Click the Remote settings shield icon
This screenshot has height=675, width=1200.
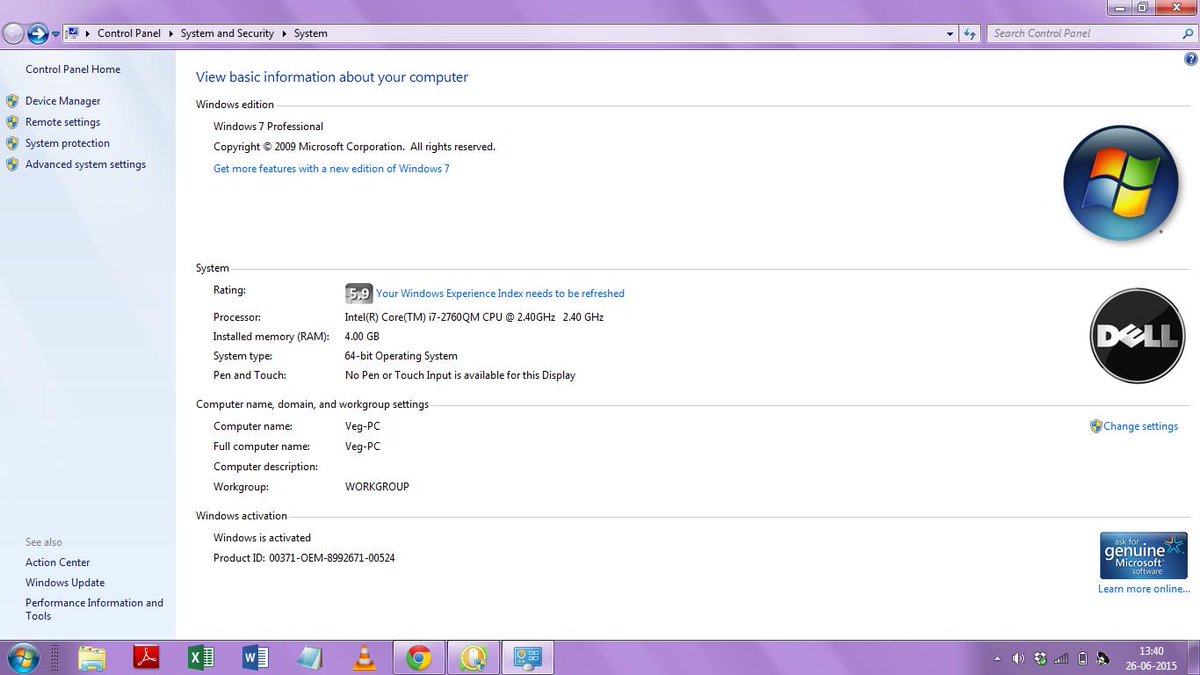(13, 122)
